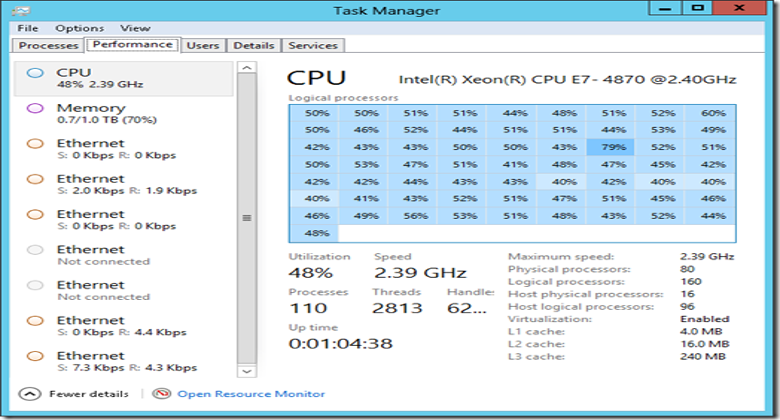Image resolution: width=780 pixels, height=420 pixels.
Task: Select the CPU circle icon in sidebar
Action: (x=35, y=73)
